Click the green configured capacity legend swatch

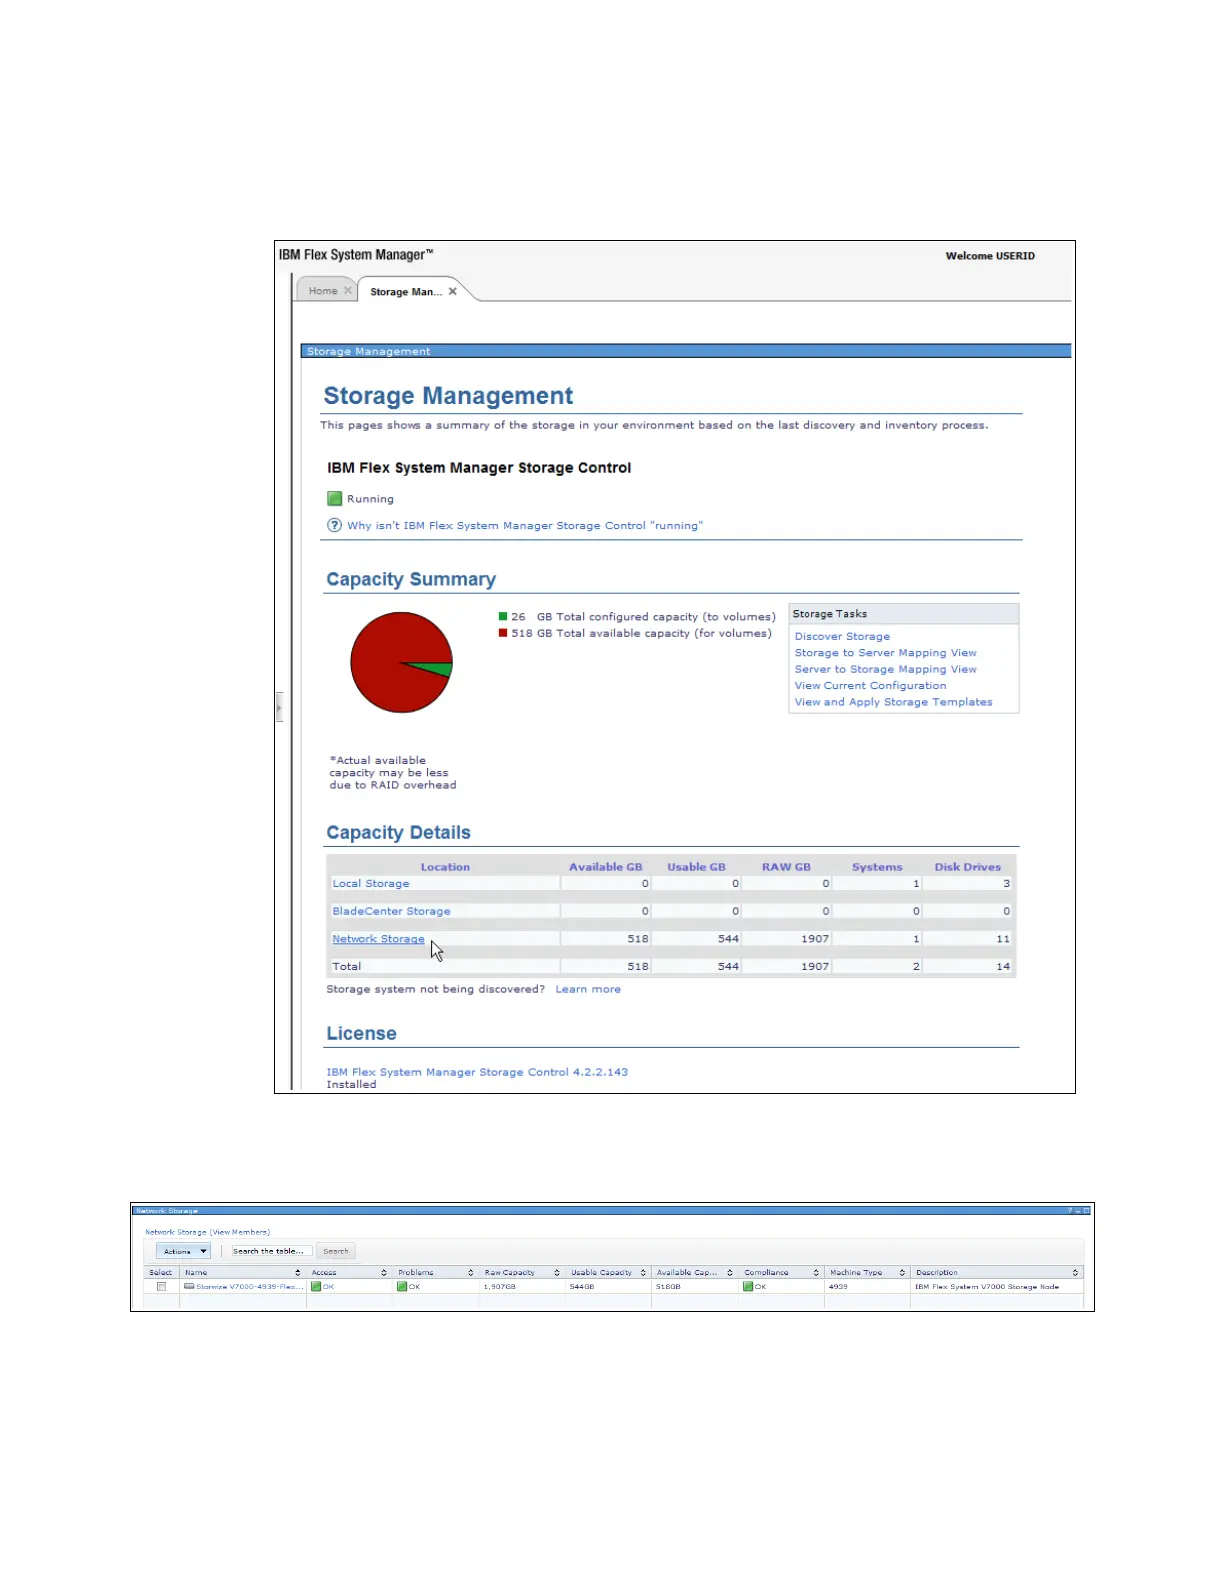(x=503, y=617)
